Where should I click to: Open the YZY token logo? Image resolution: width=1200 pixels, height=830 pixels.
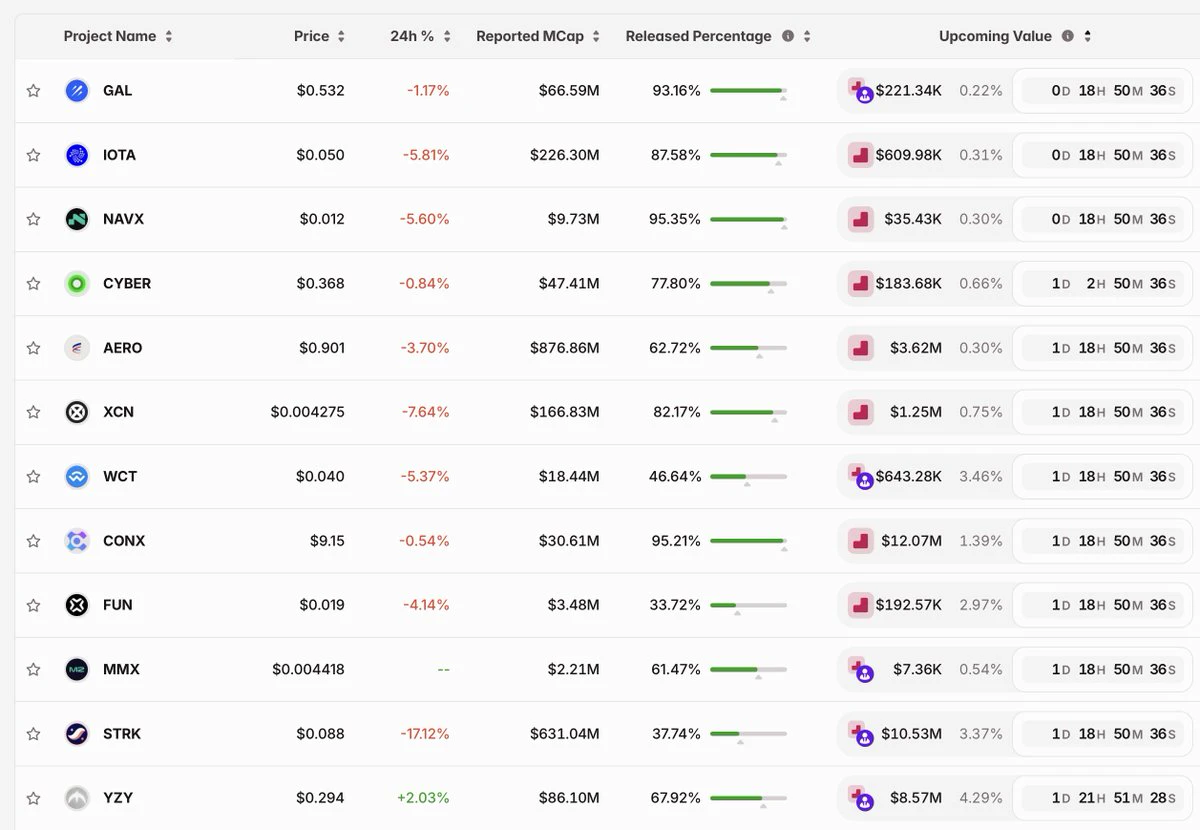pos(77,798)
